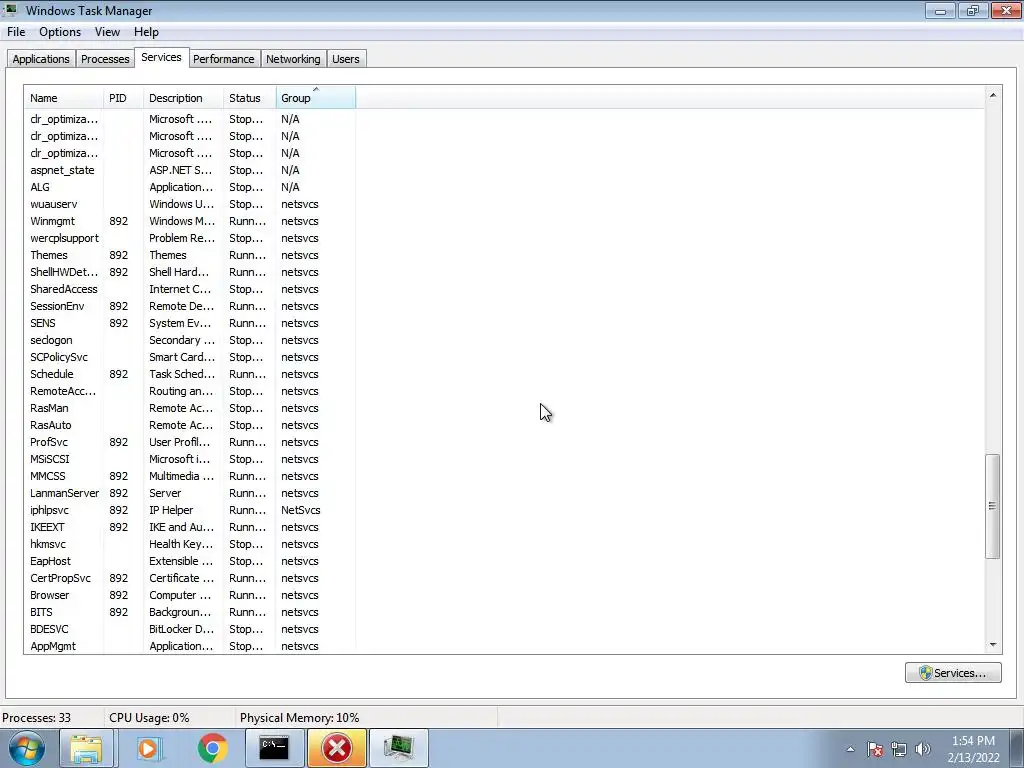Screen dimensions: 1024x768
Task: Select the wuauserv service row
Action: tap(189, 204)
